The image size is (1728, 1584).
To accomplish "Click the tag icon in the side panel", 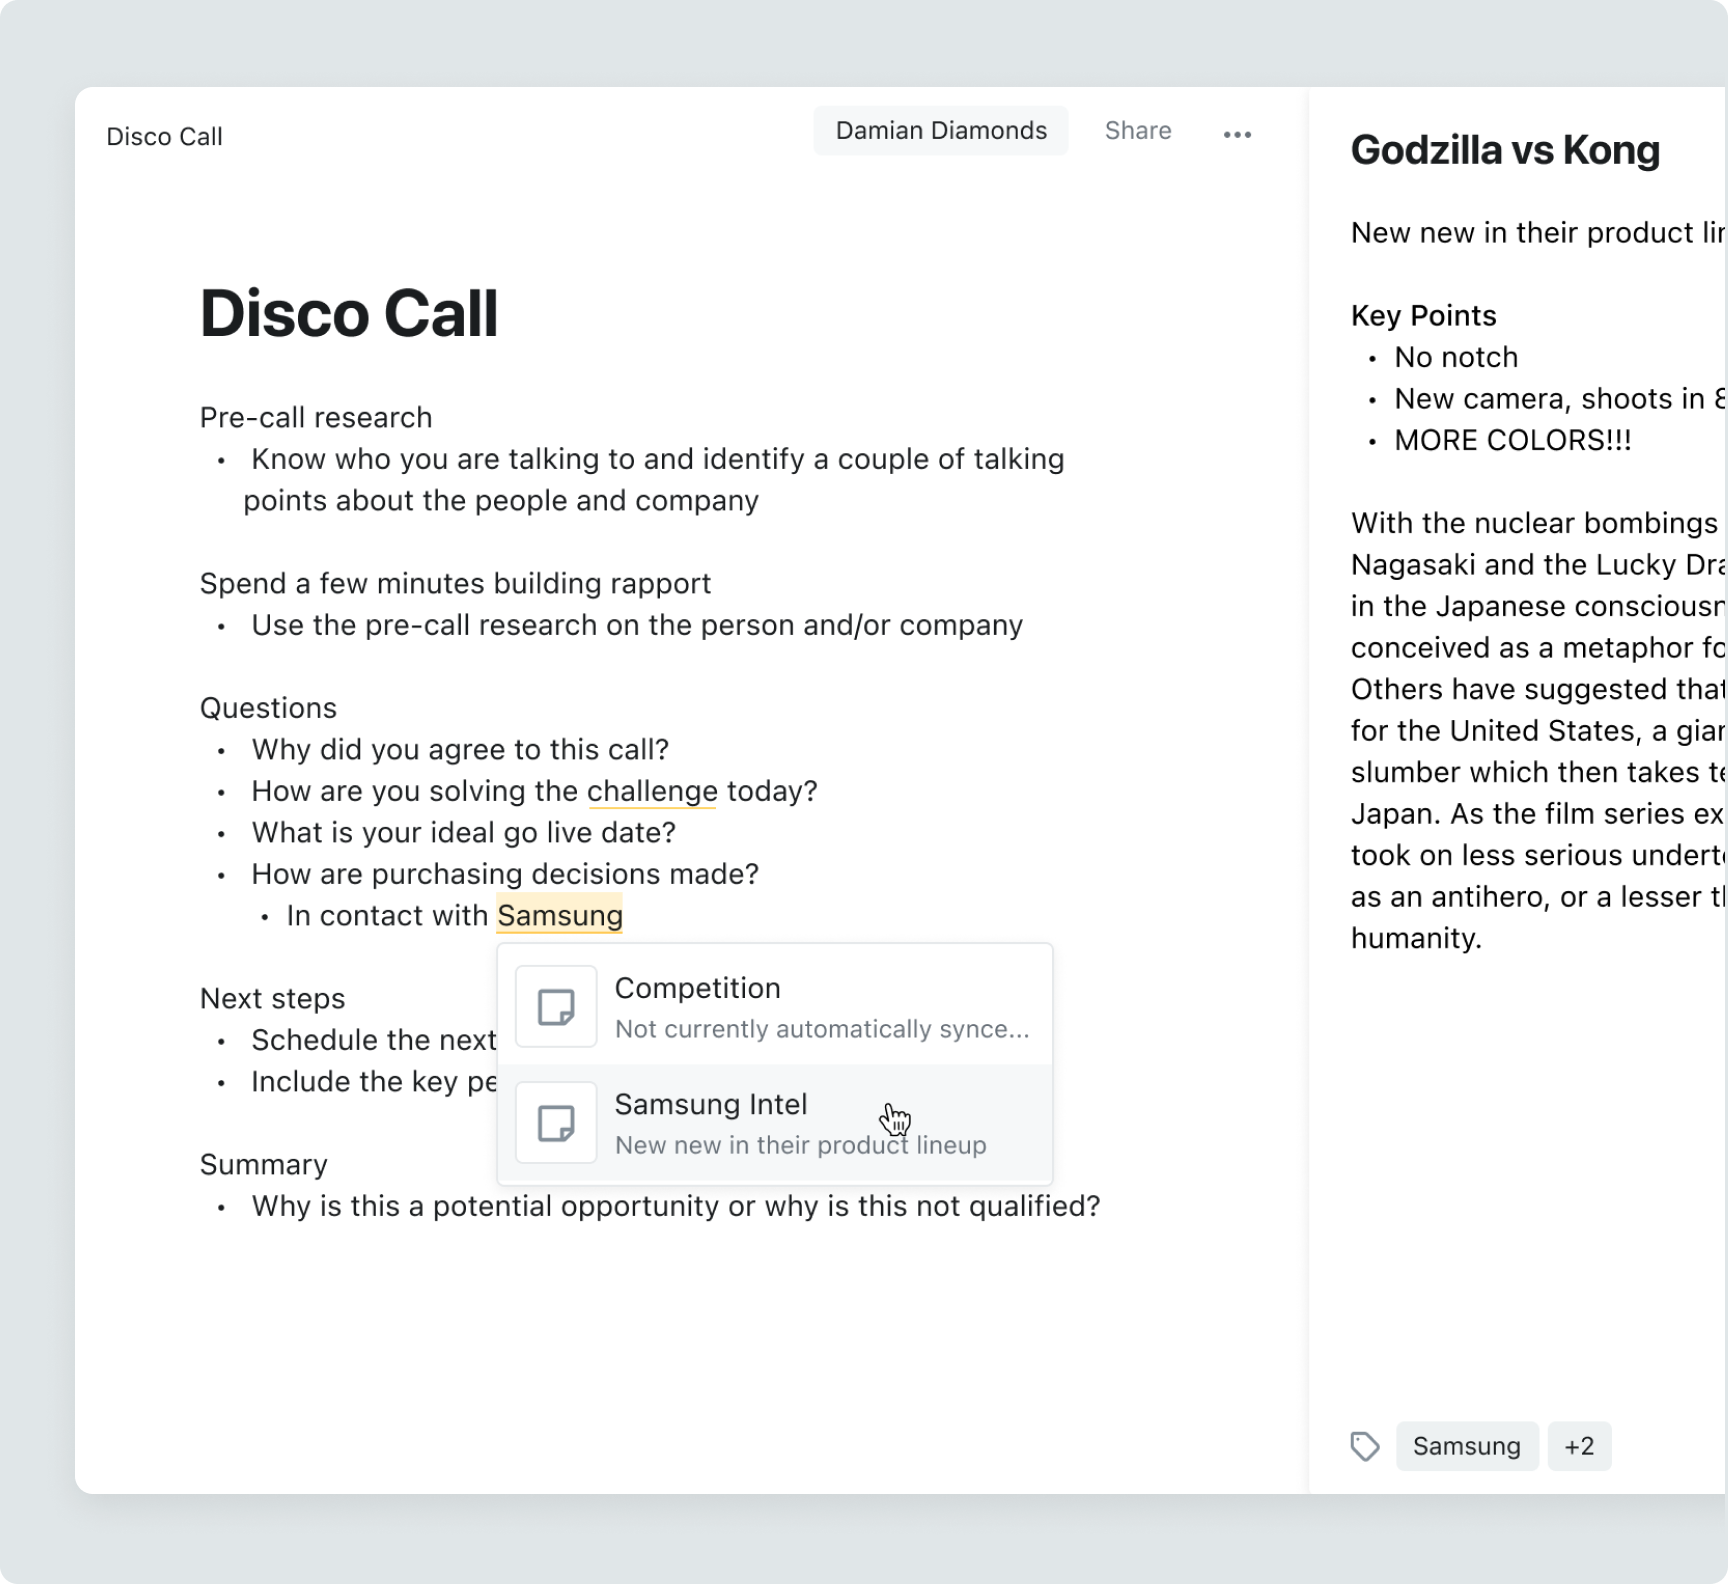I will click(1365, 1446).
